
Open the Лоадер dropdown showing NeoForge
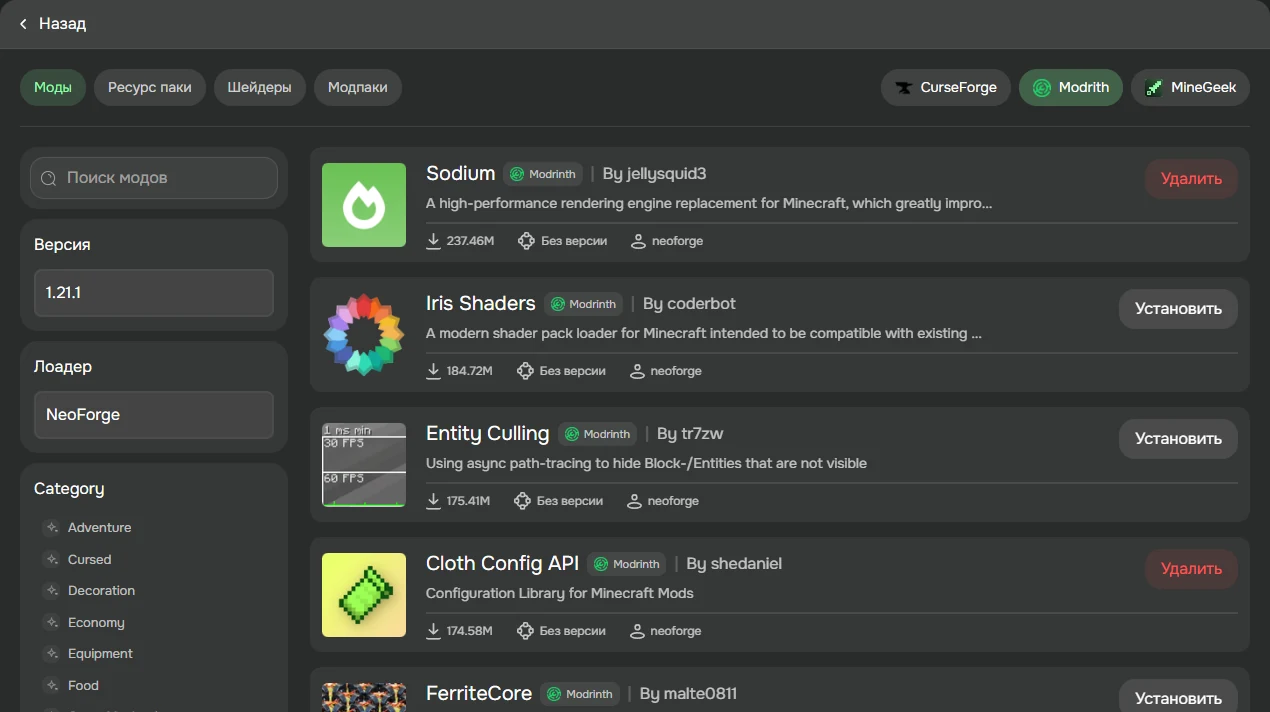(x=154, y=415)
